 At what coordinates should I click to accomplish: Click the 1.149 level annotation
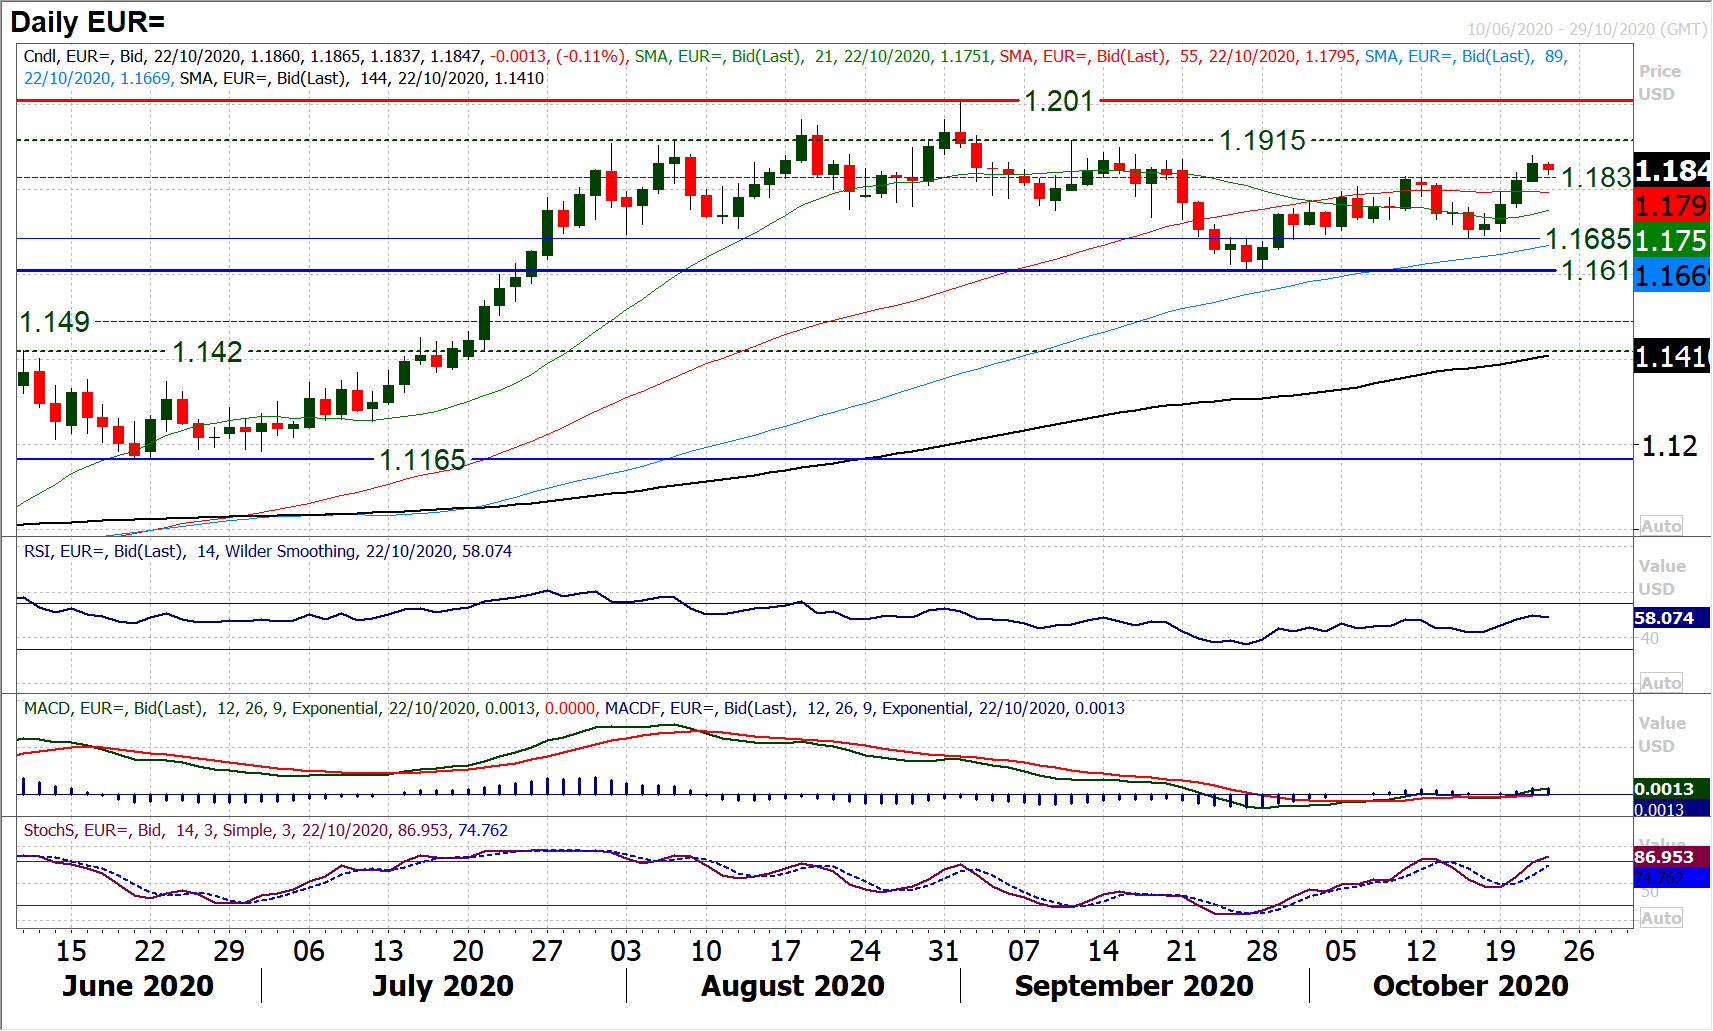[x=55, y=322]
